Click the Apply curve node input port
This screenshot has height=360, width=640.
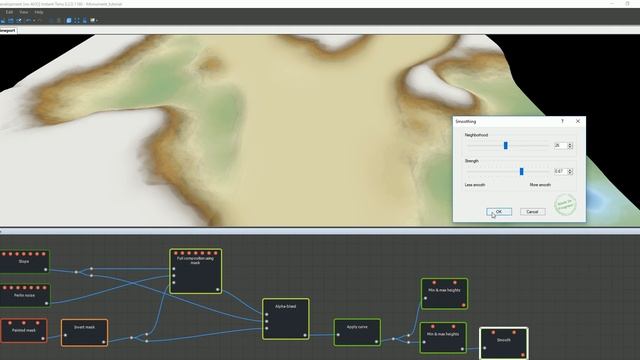(338, 335)
